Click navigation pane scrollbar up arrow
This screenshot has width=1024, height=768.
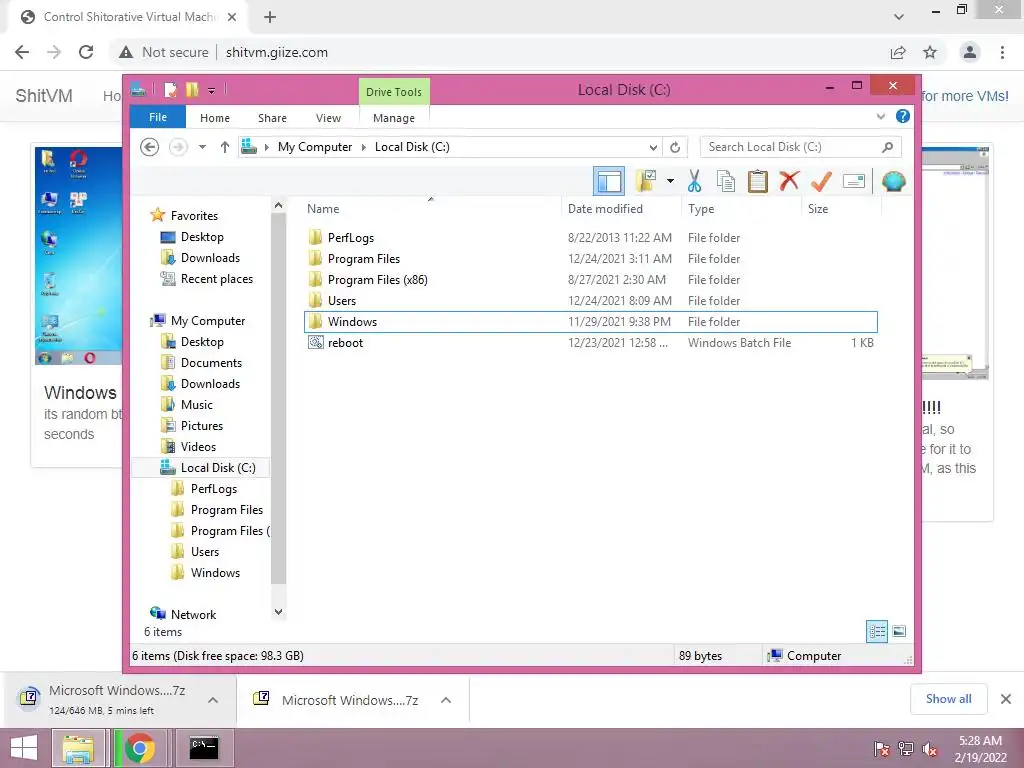tap(278, 205)
